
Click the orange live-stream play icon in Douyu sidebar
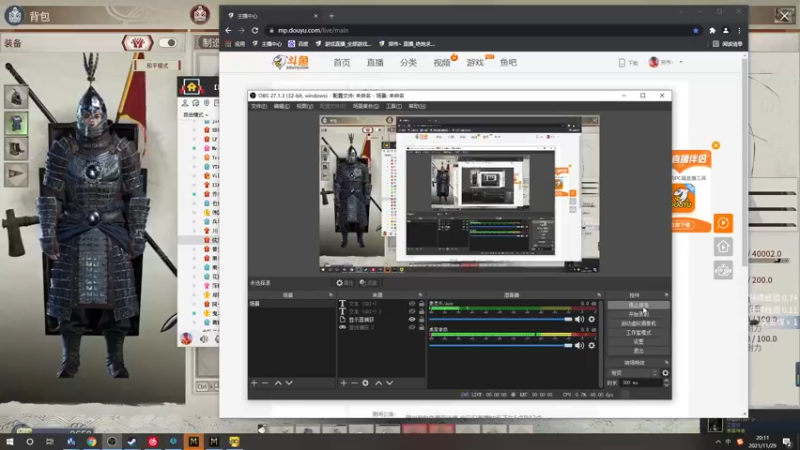pos(723,223)
